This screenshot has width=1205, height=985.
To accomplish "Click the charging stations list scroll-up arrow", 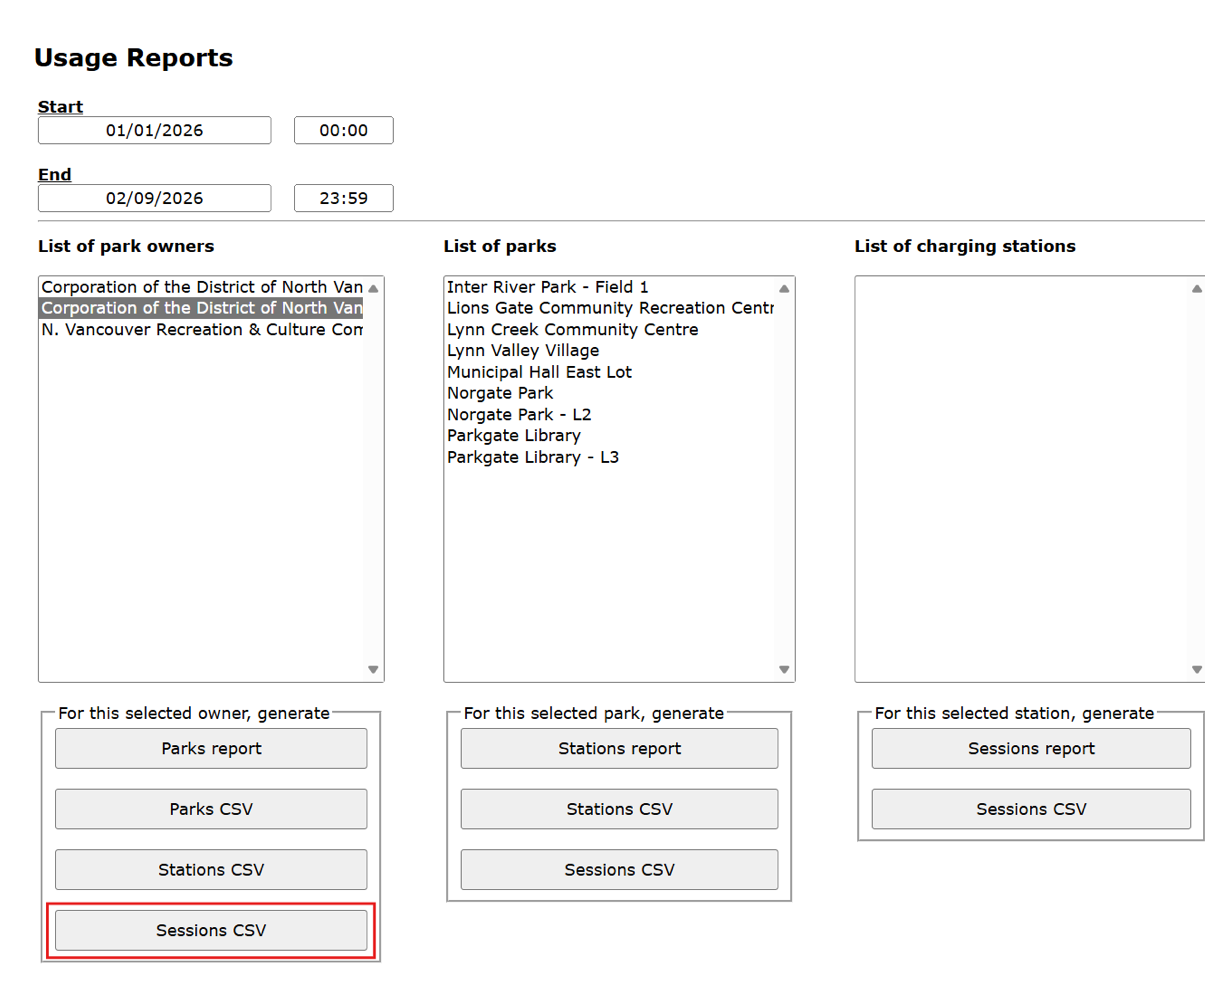I will [x=1196, y=288].
